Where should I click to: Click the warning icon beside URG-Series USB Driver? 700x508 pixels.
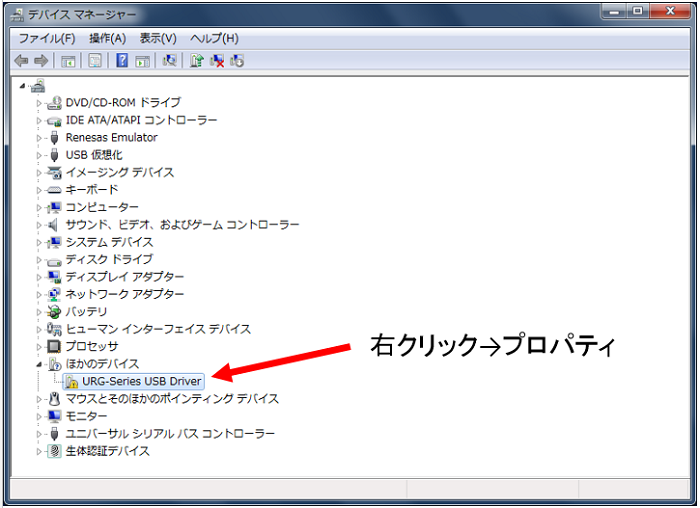coord(71,382)
